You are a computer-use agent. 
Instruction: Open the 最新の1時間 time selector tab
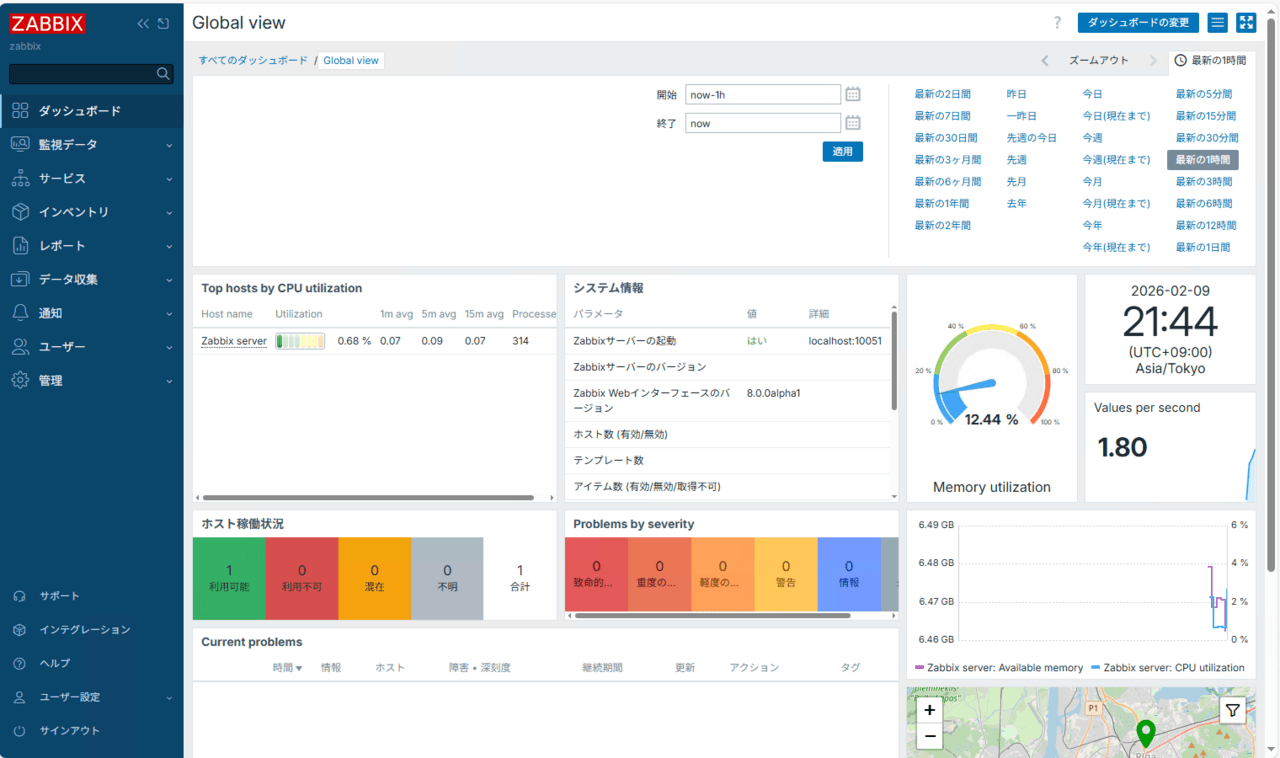(x=1211, y=61)
